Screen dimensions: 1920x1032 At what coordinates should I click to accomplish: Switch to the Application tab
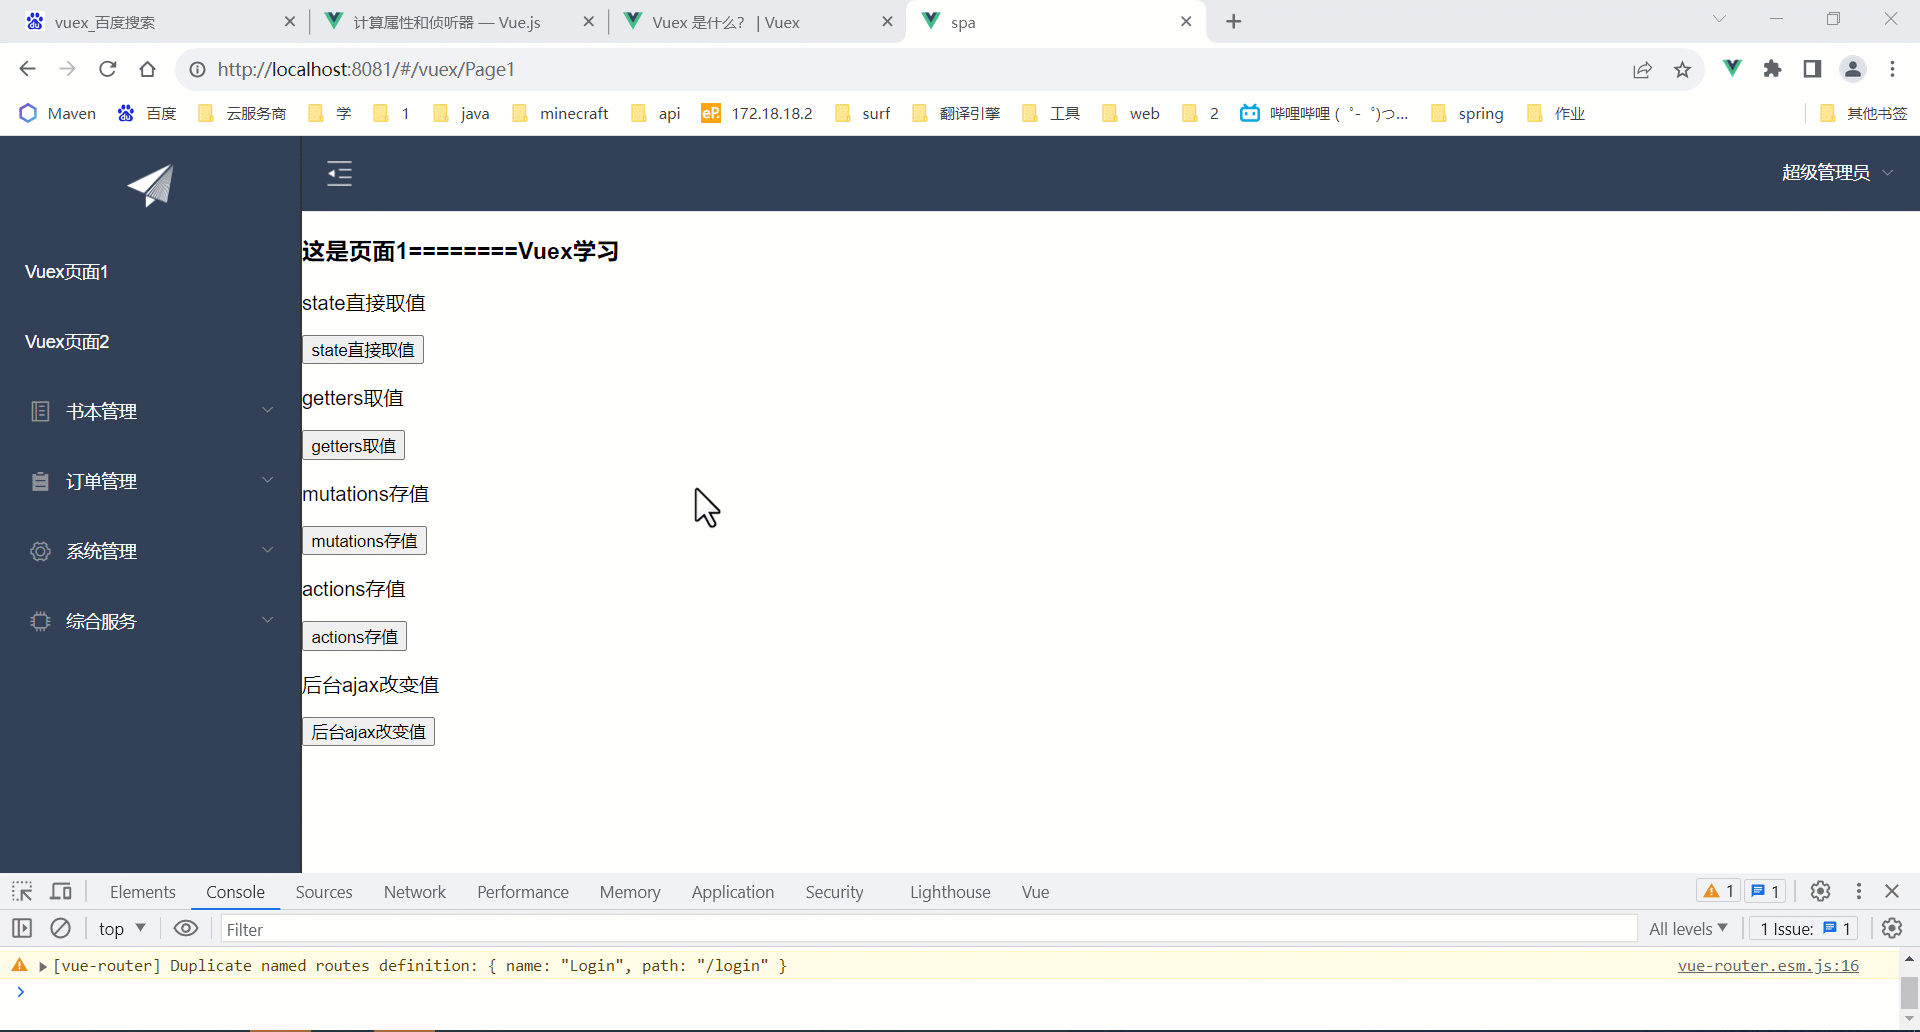pyautogui.click(x=732, y=891)
